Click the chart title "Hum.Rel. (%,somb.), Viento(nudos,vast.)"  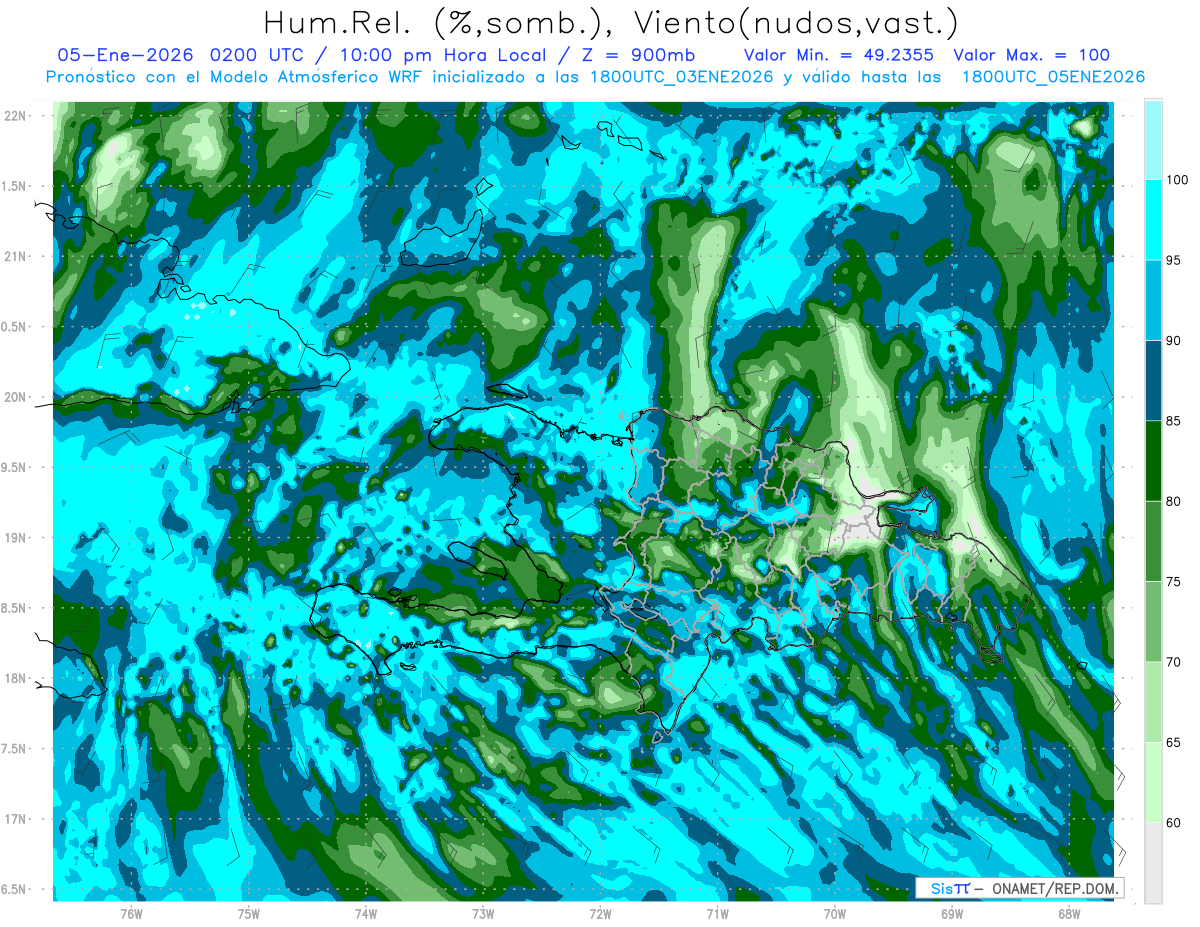coord(610,22)
